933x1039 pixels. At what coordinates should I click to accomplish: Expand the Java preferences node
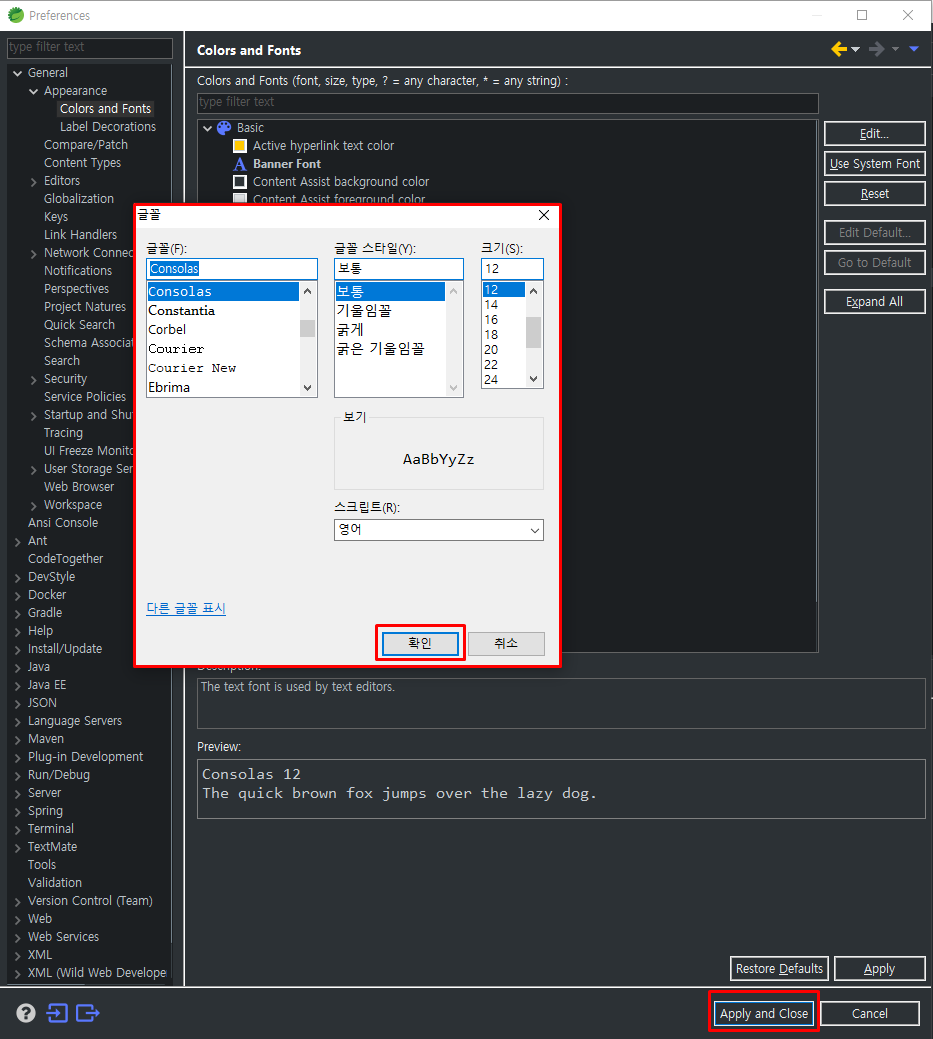pos(18,668)
